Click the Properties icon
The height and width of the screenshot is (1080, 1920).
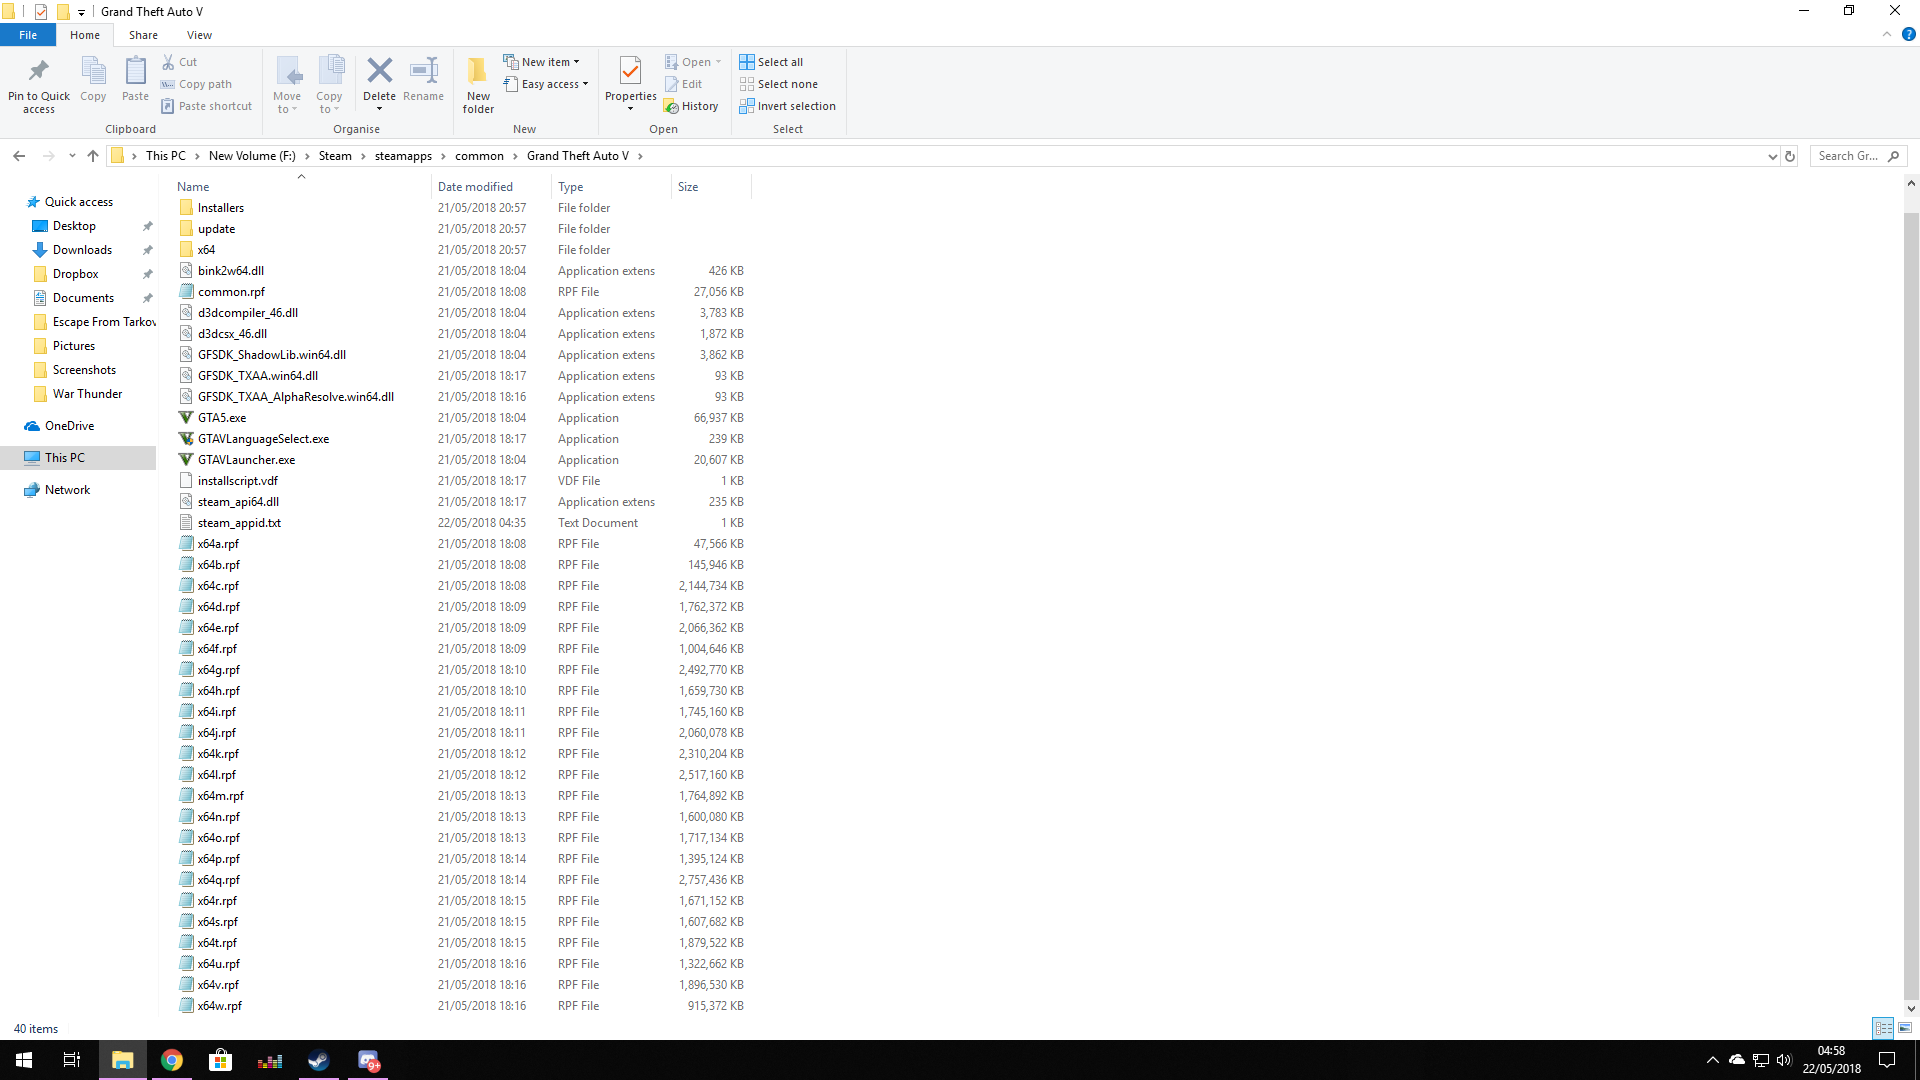pyautogui.click(x=630, y=71)
